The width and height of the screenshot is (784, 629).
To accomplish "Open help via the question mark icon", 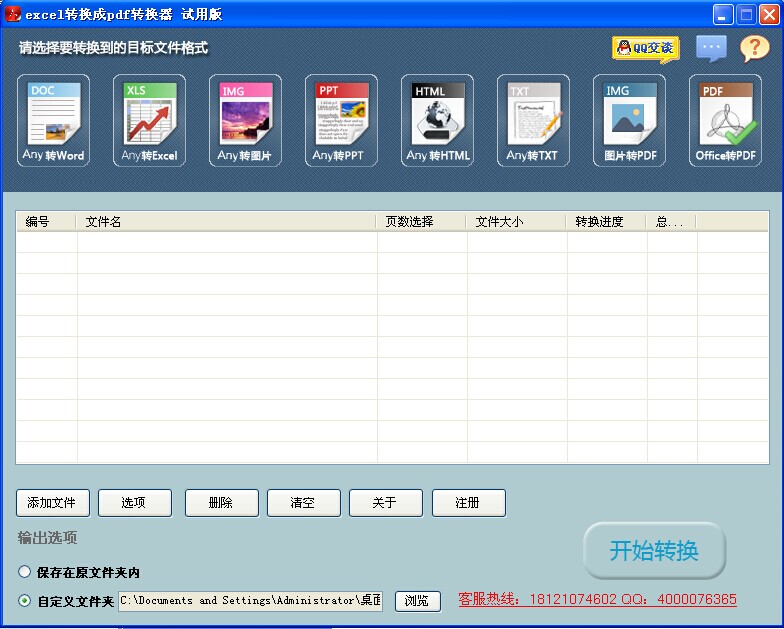I will (x=754, y=47).
